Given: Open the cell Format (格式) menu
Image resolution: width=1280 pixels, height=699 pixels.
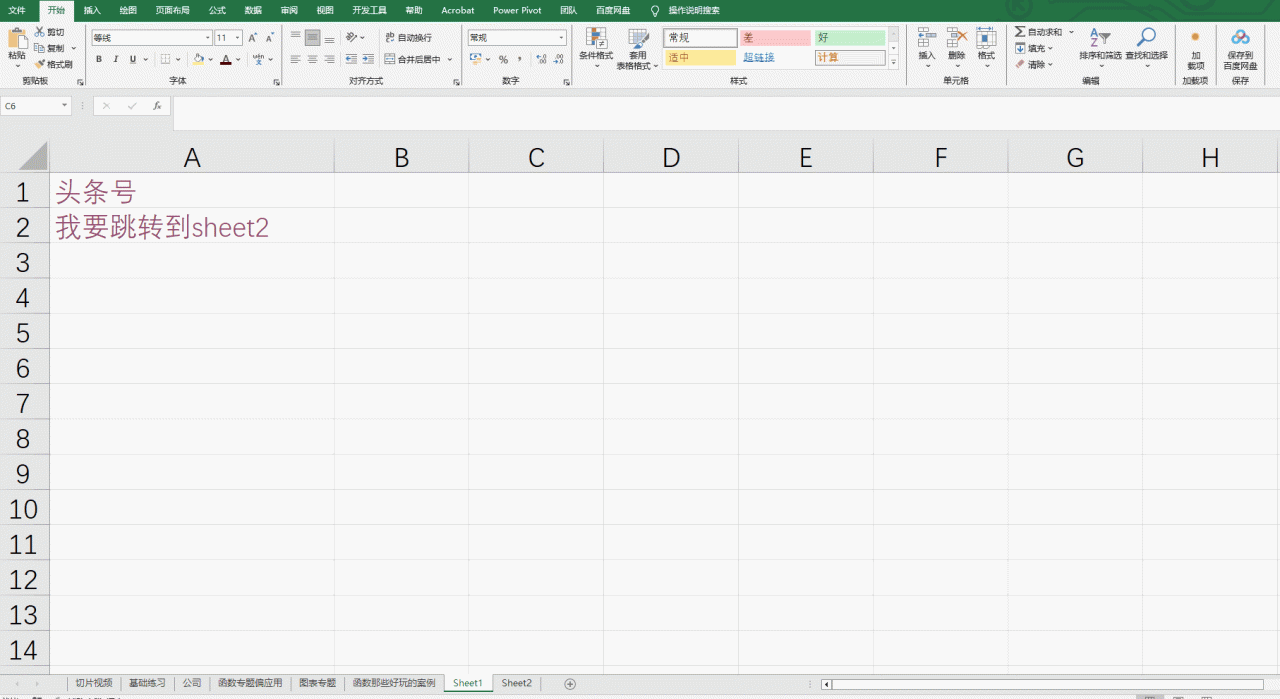Looking at the screenshot, I should (x=986, y=46).
